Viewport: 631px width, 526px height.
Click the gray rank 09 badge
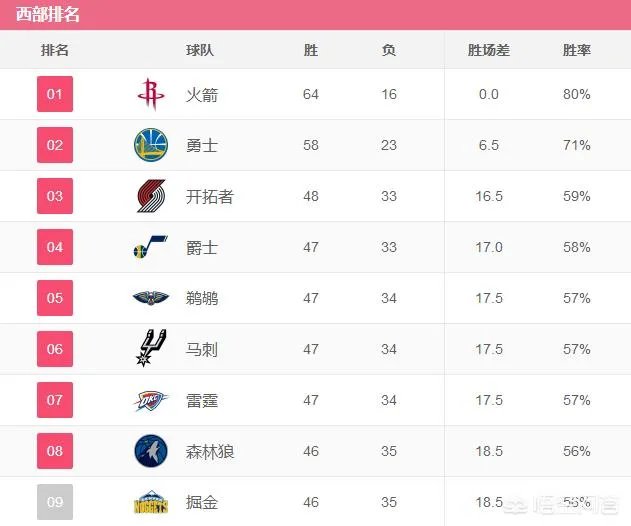click(54, 502)
